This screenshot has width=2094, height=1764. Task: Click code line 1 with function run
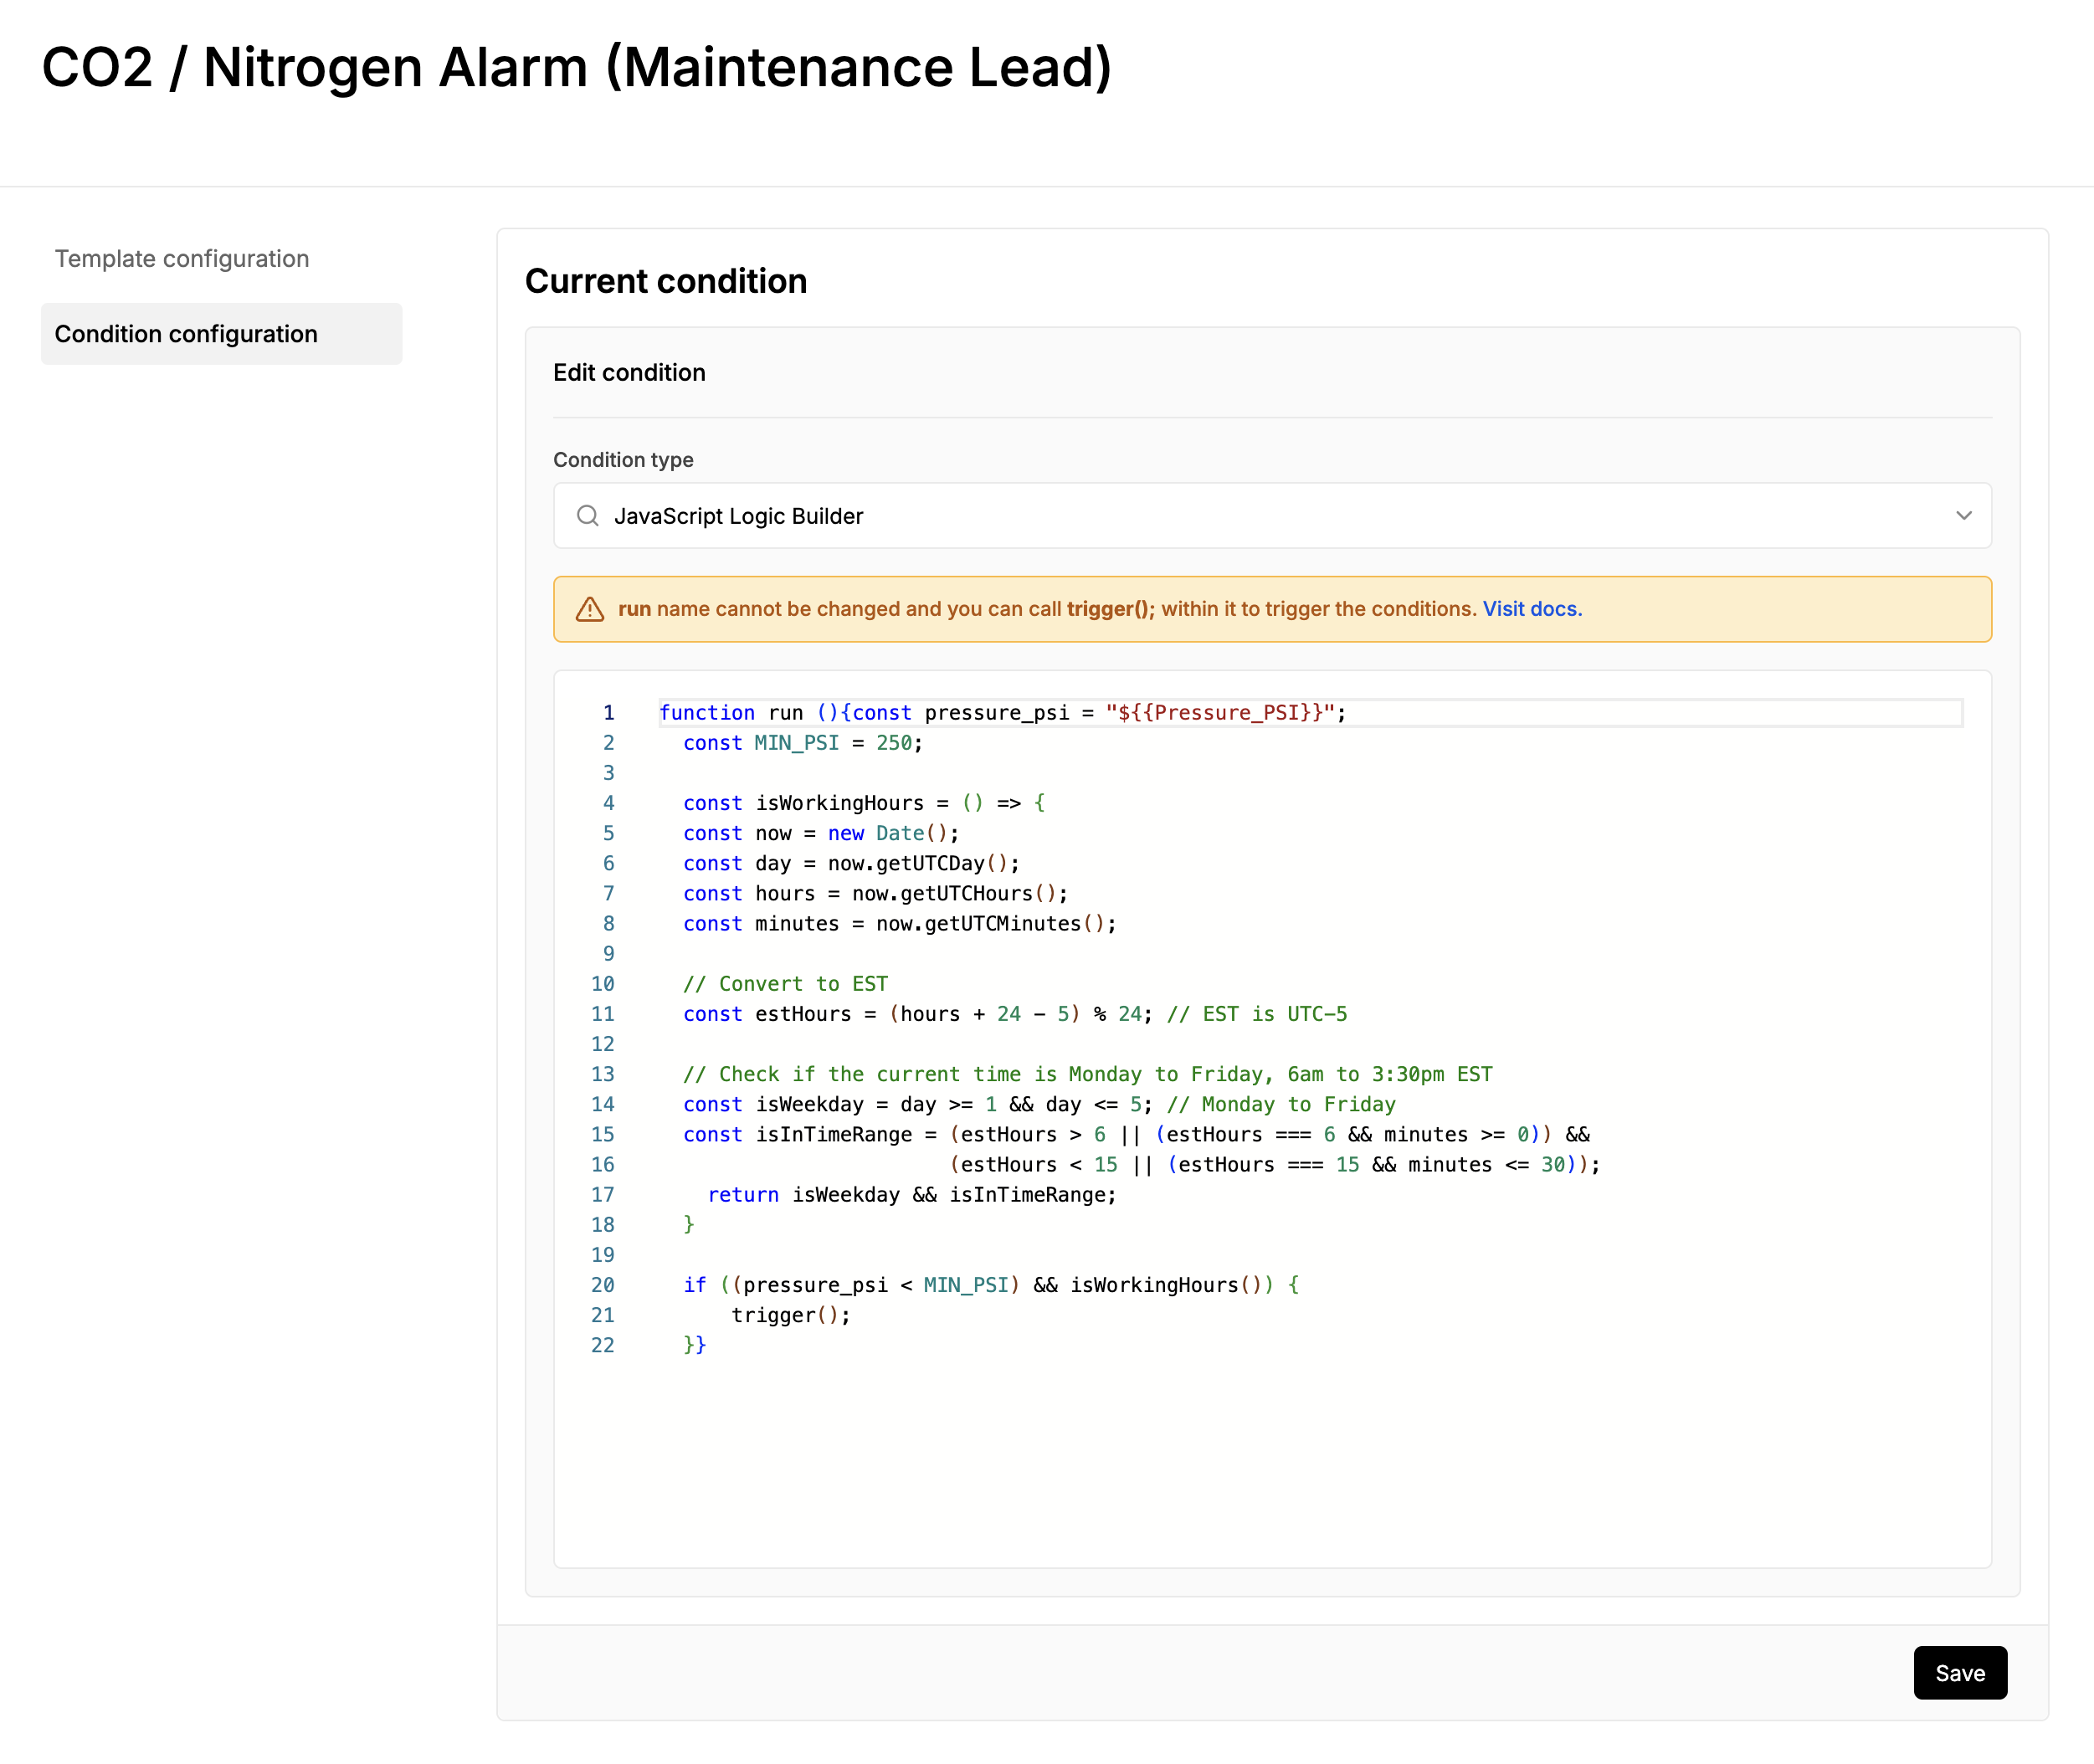pyautogui.click(x=1003, y=713)
